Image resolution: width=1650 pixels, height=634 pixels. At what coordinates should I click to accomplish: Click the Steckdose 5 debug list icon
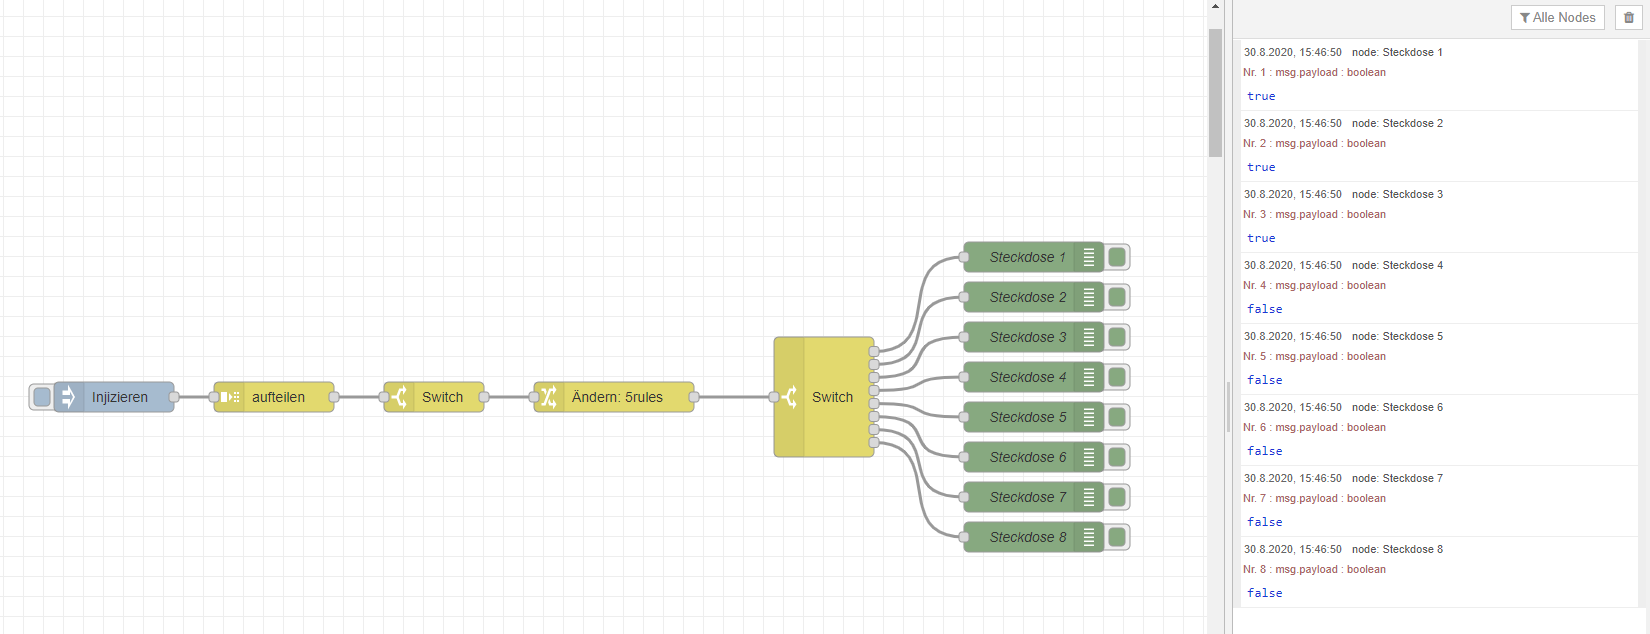(x=1089, y=417)
